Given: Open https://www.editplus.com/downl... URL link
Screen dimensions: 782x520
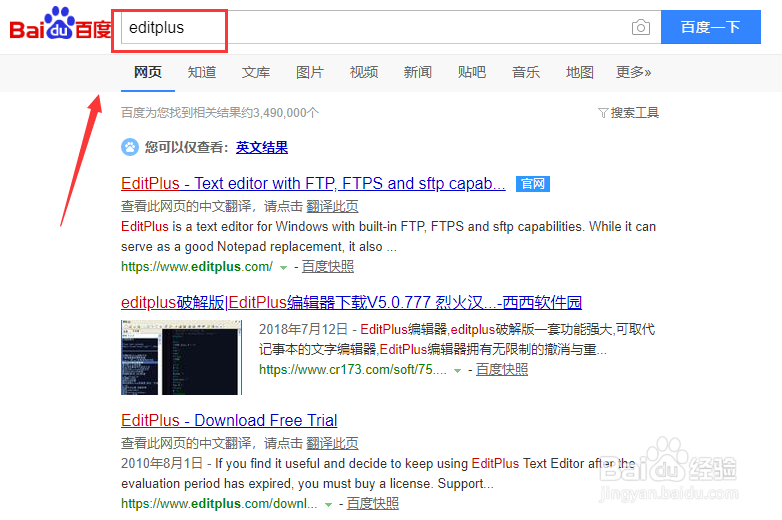Looking at the screenshot, I should pyautogui.click(x=219, y=504).
